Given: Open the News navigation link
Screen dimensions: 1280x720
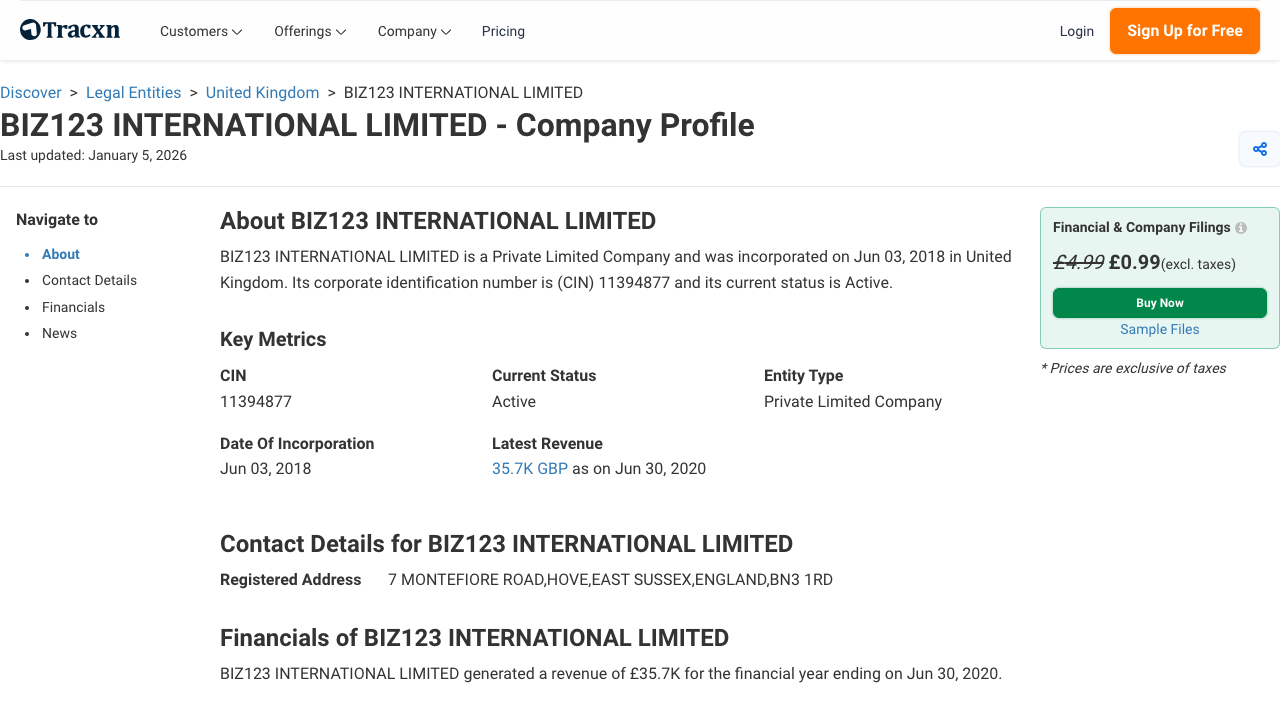Looking at the screenshot, I should (x=59, y=333).
